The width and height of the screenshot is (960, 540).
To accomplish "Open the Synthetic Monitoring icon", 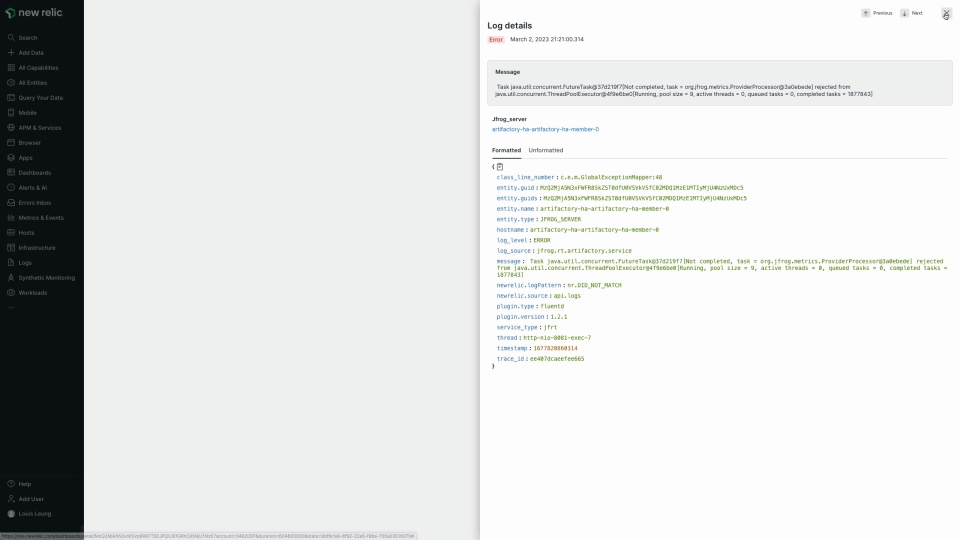I will (x=11, y=278).
